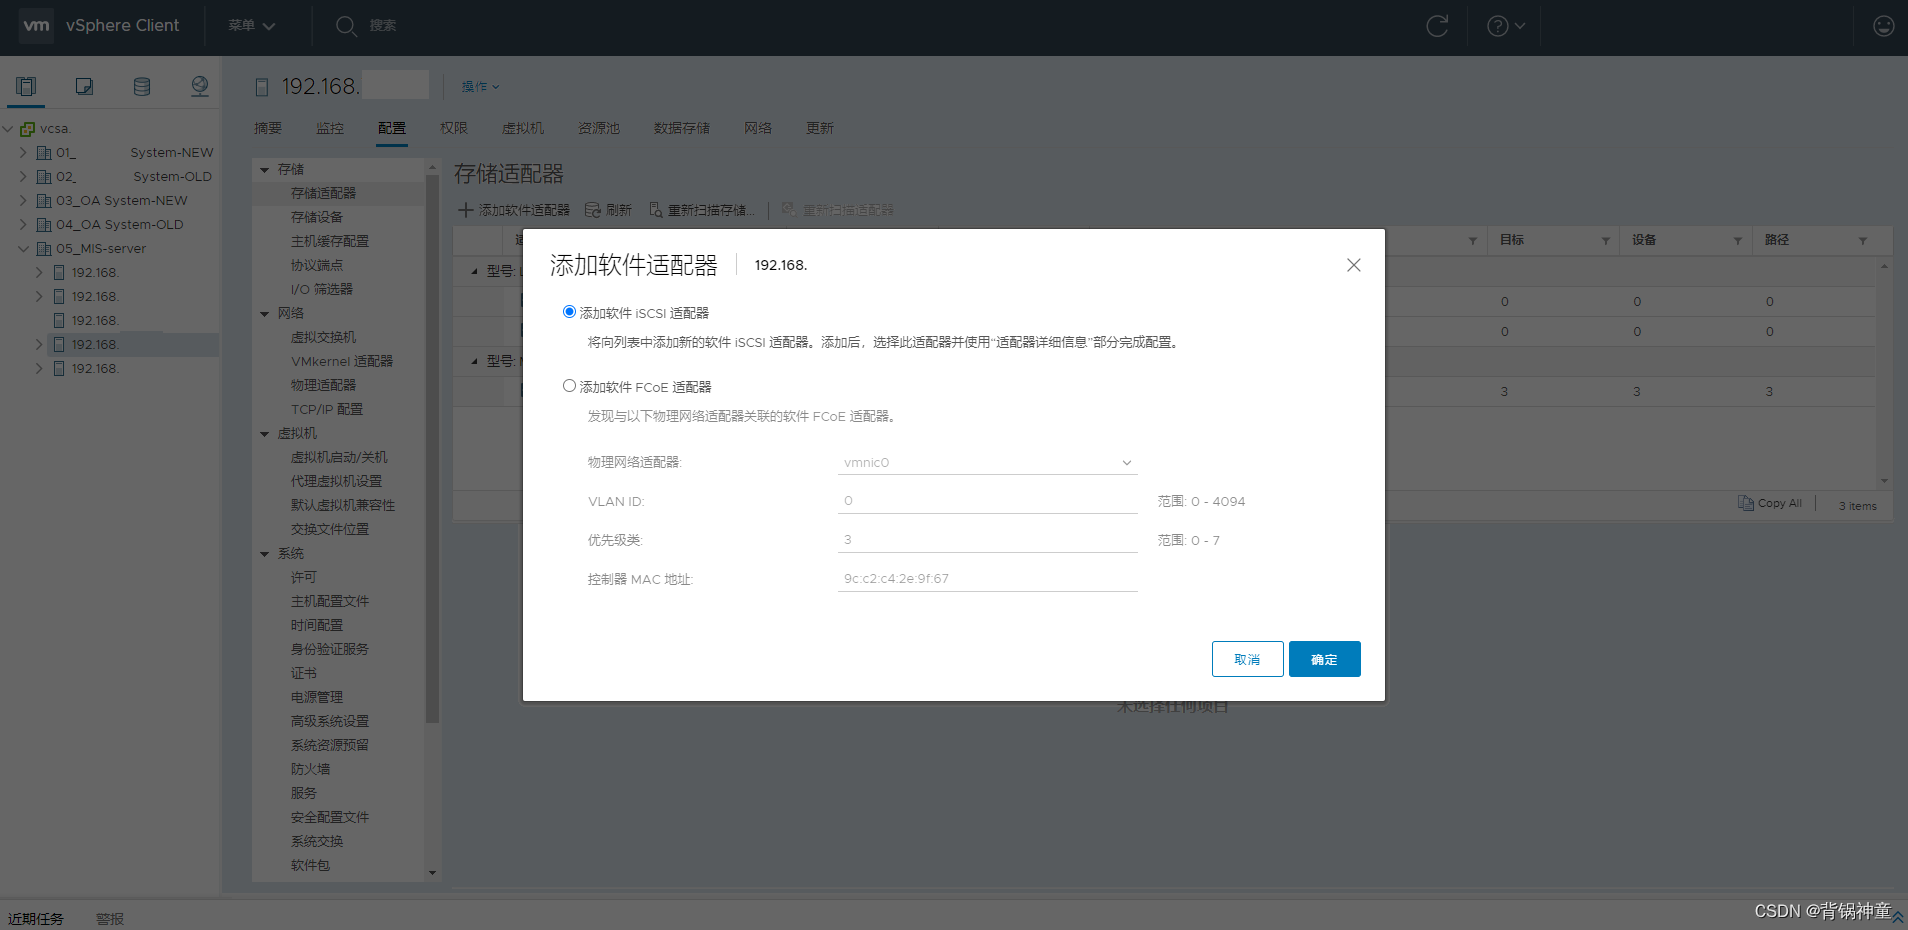The width and height of the screenshot is (1908, 930).
Task: Select the 添加软件 iSCSI 适配器 radio button
Action: point(569,311)
